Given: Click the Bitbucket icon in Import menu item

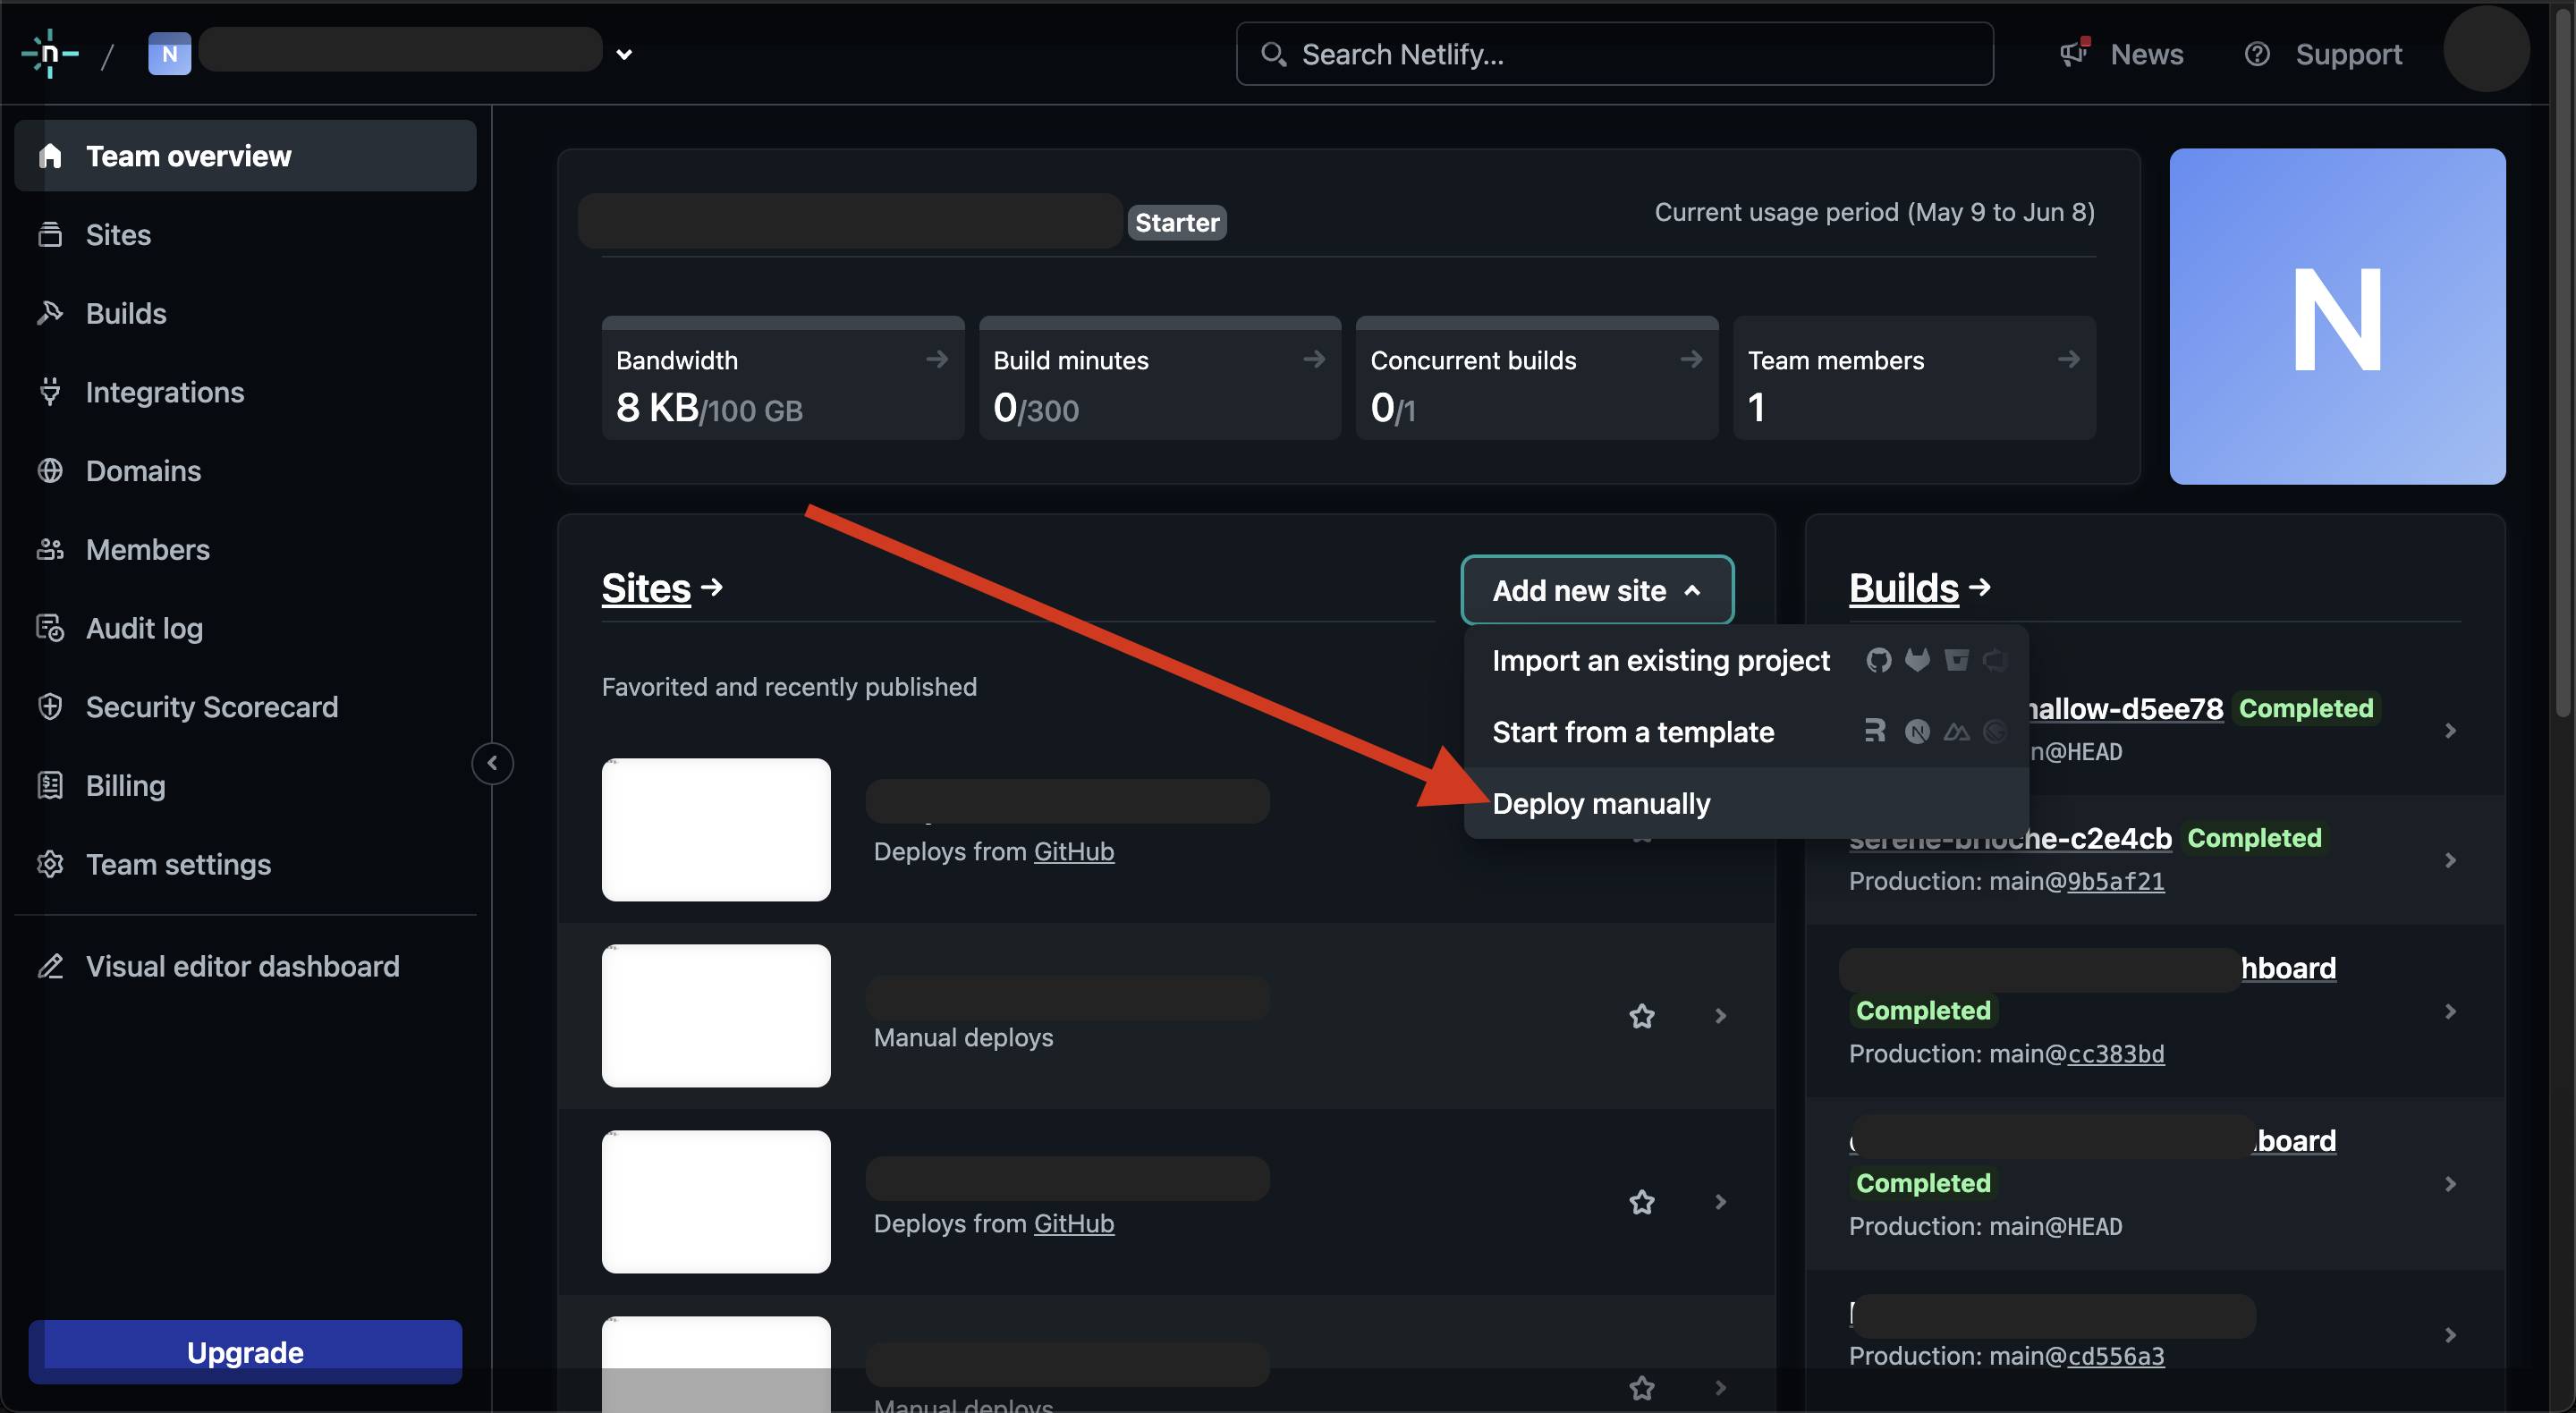Looking at the screenshot, I should point(1956,660).
